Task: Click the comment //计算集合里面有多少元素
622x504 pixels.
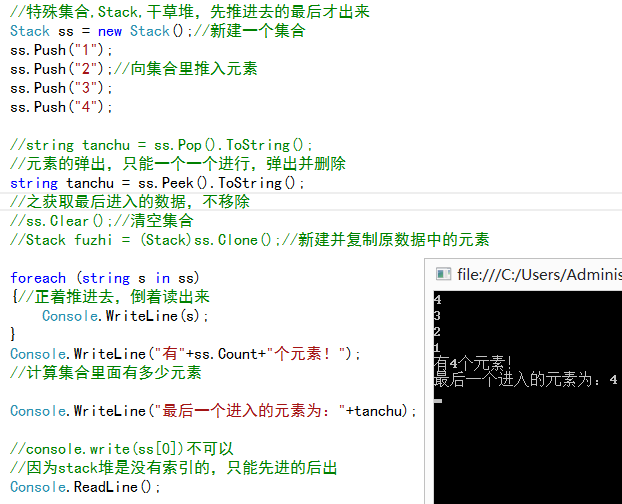Action: point(106,372)
